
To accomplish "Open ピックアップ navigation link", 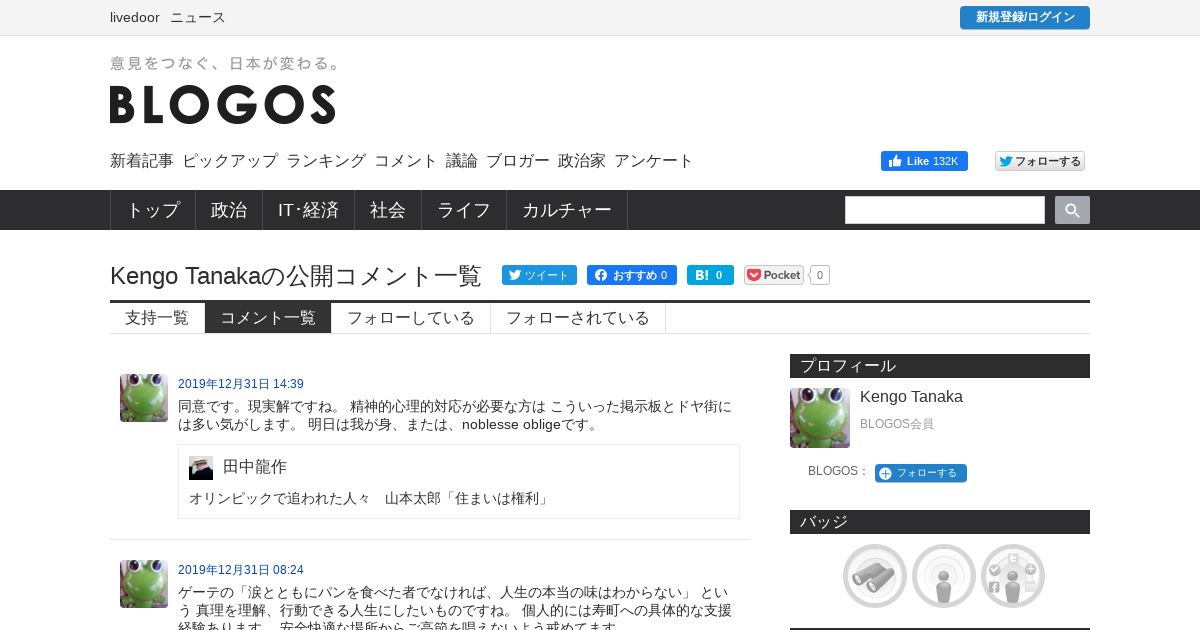I will [230, 161].
